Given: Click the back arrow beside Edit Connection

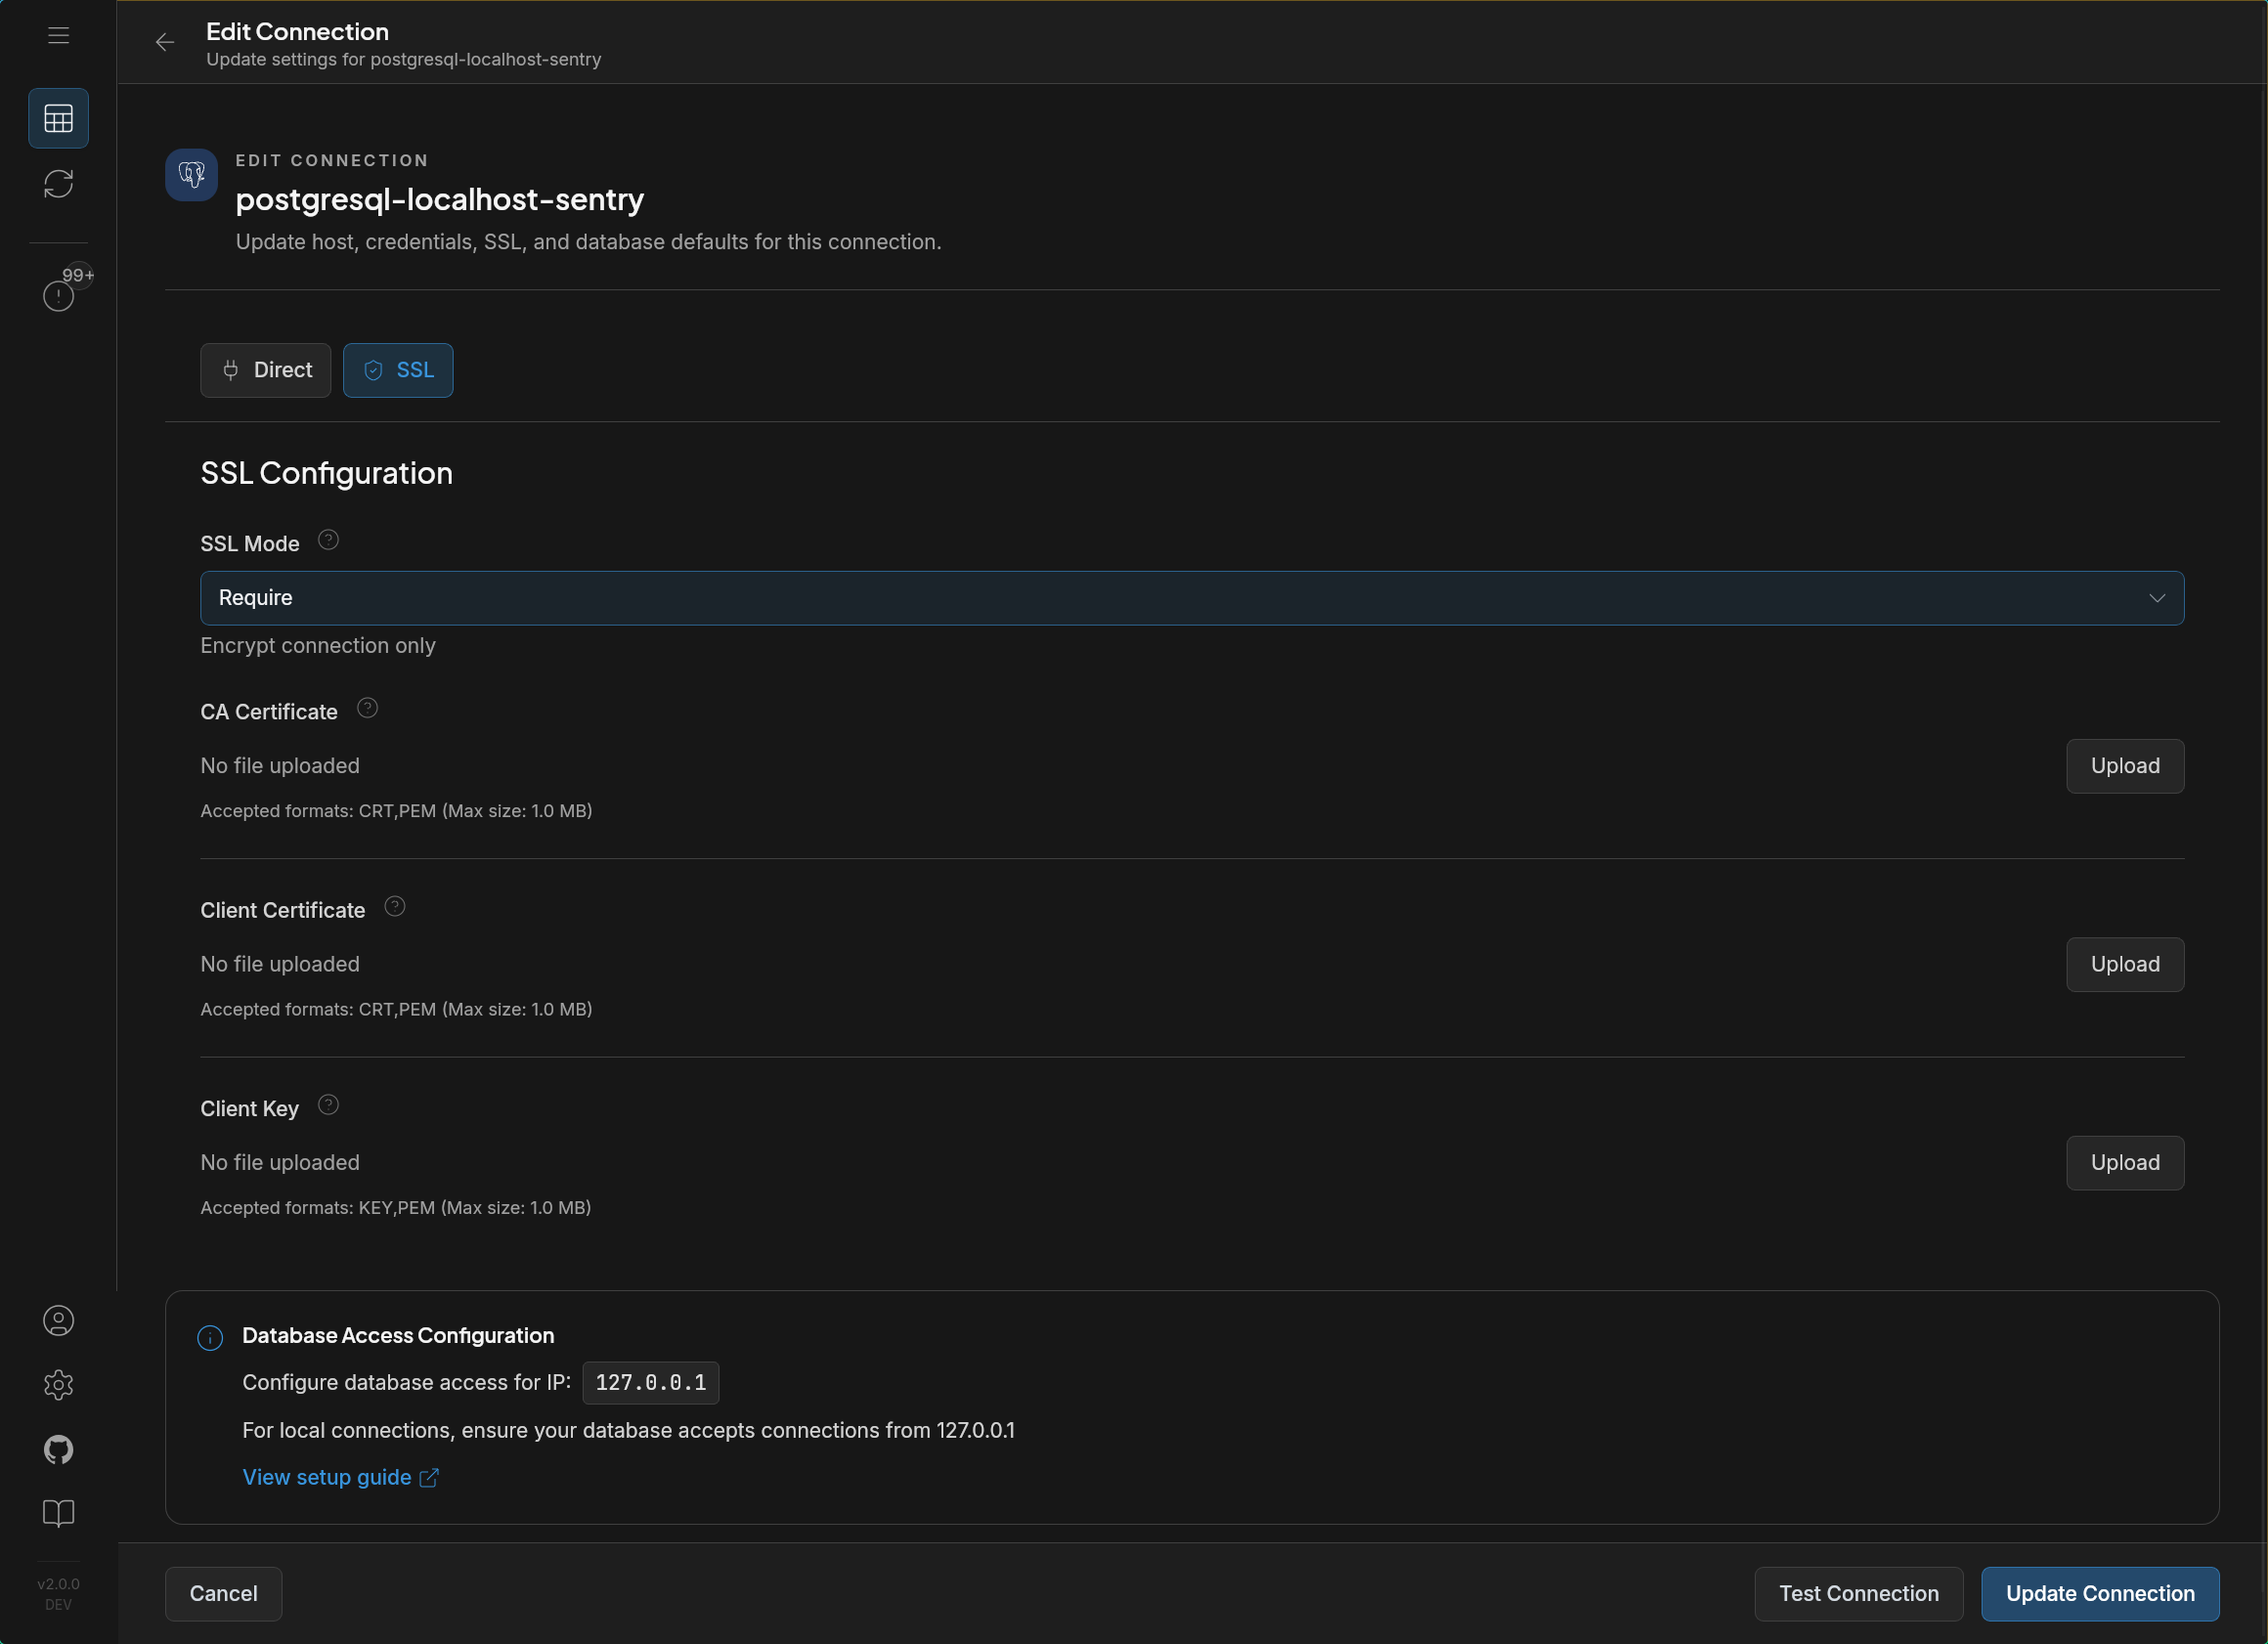Looking at the screenshot, I should pyautogui.click(x=165, y=42).
